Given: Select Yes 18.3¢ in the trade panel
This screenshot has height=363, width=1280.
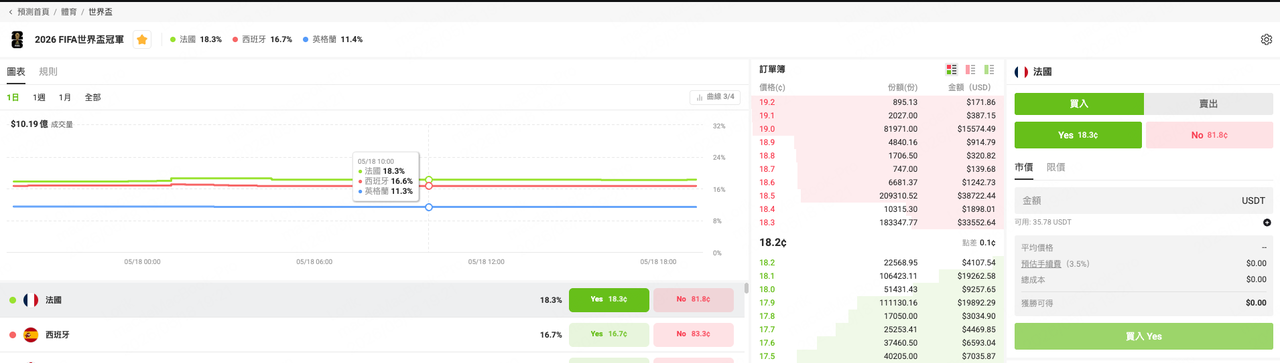Looking at the screenshot, I should tap(1078, 135).
